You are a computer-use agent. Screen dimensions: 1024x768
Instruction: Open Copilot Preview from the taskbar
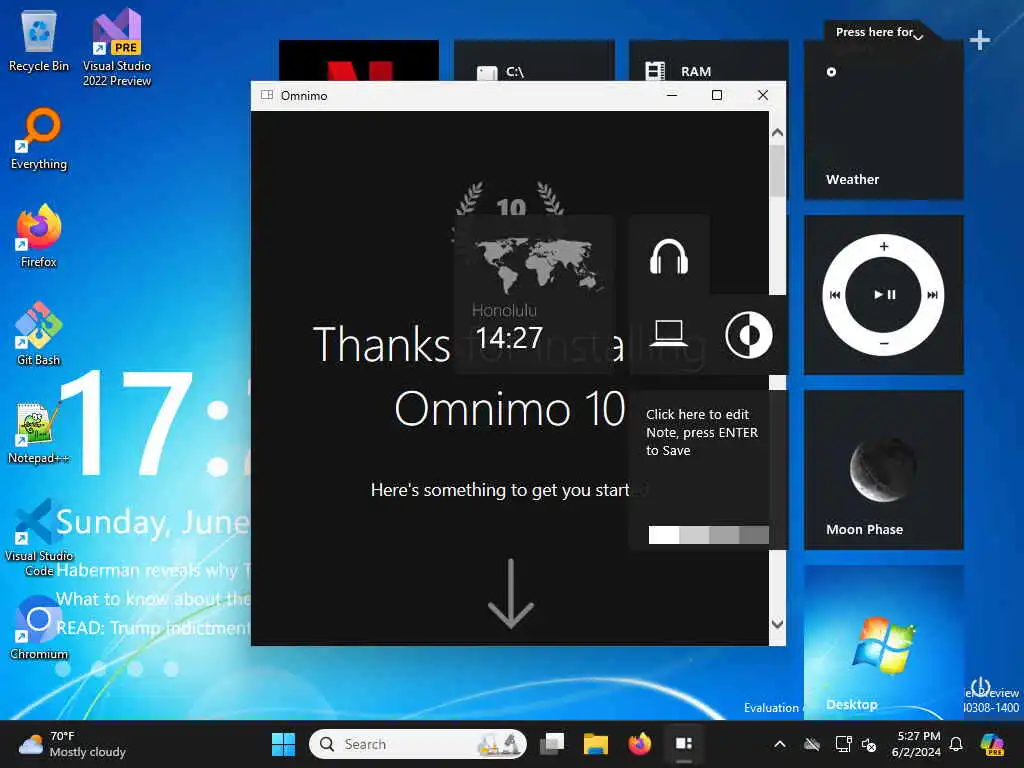coord(992,744)
